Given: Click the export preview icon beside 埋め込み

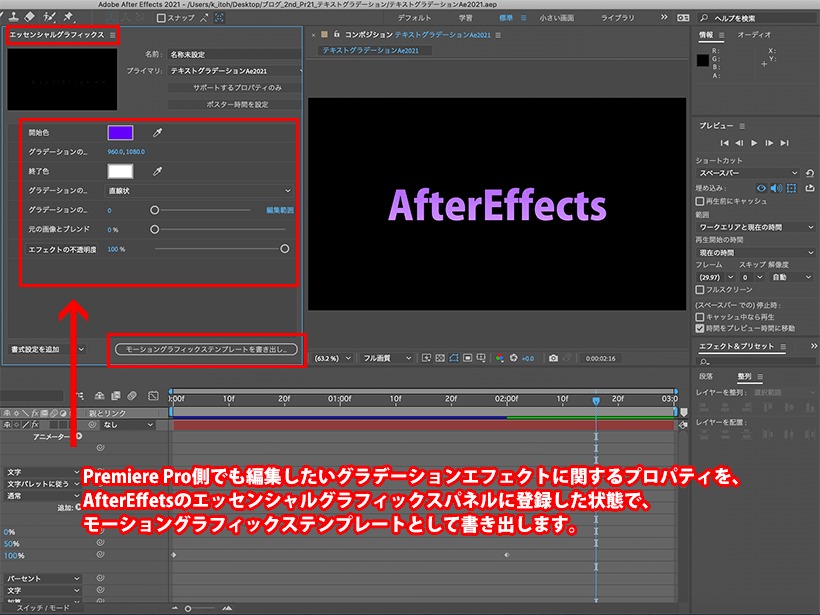Looking at the screenshot, I should coord(810,188).
